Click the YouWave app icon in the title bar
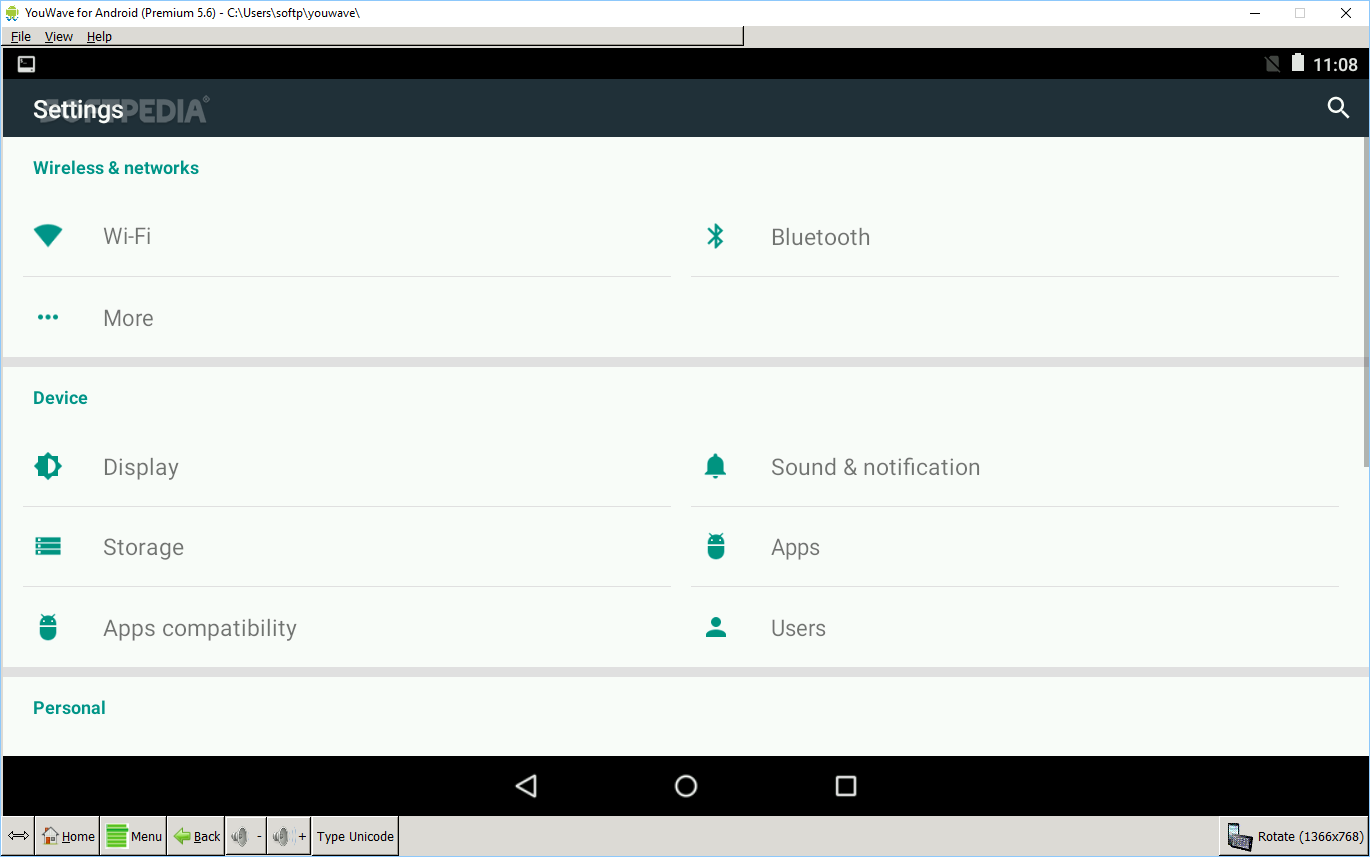Screen dimensions: 1370x857 click(x=12, y=12)
